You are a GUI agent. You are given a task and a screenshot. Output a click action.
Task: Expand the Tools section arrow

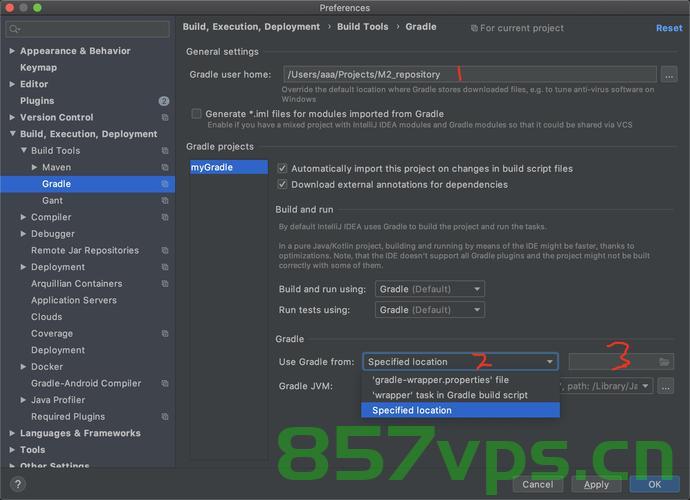tap(12, 450)
